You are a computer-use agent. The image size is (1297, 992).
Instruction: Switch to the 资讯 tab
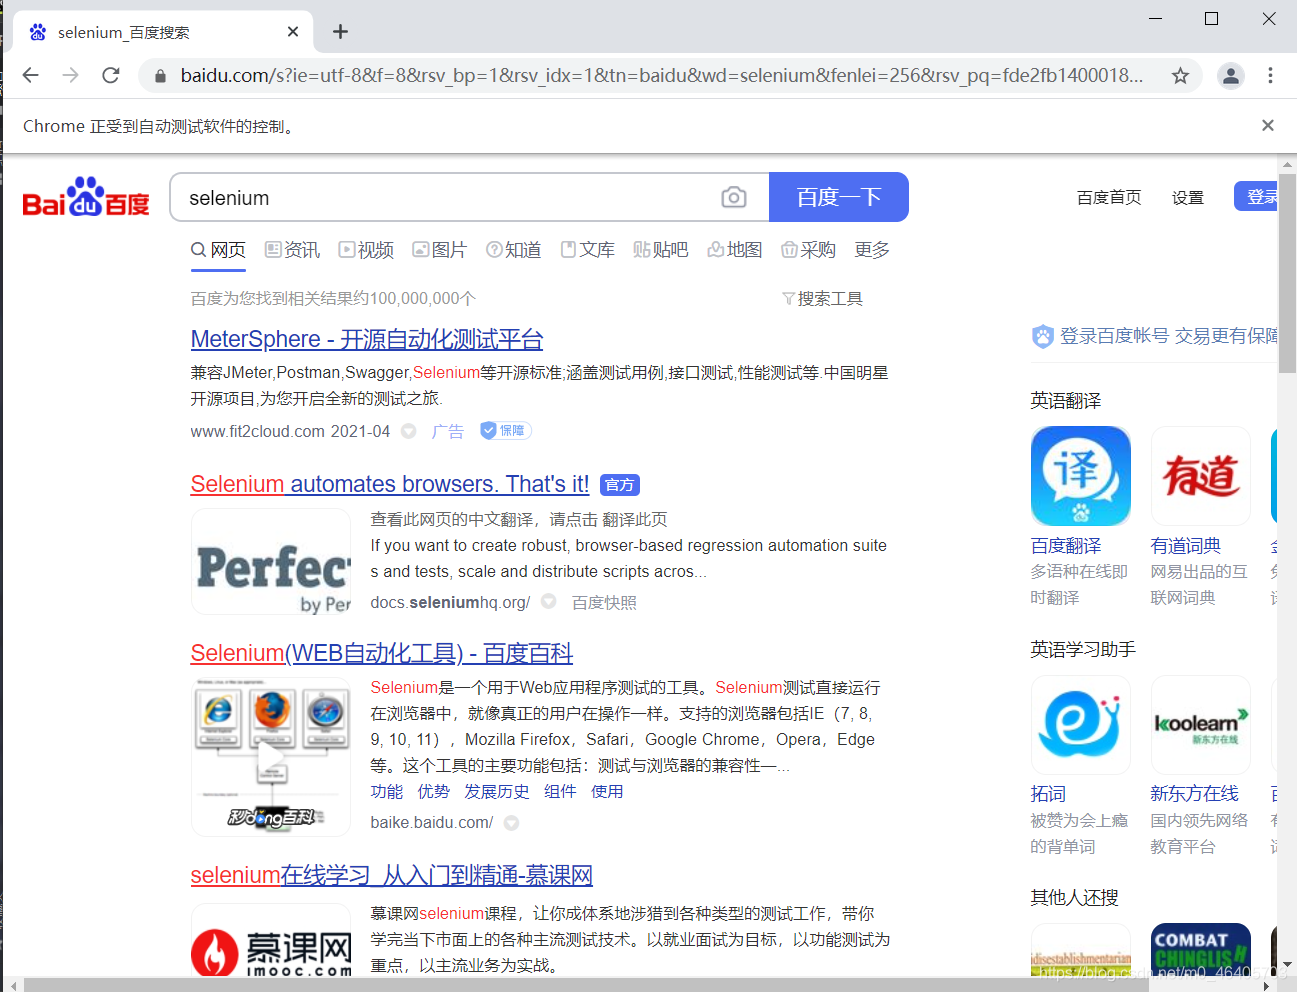point(292,249)
